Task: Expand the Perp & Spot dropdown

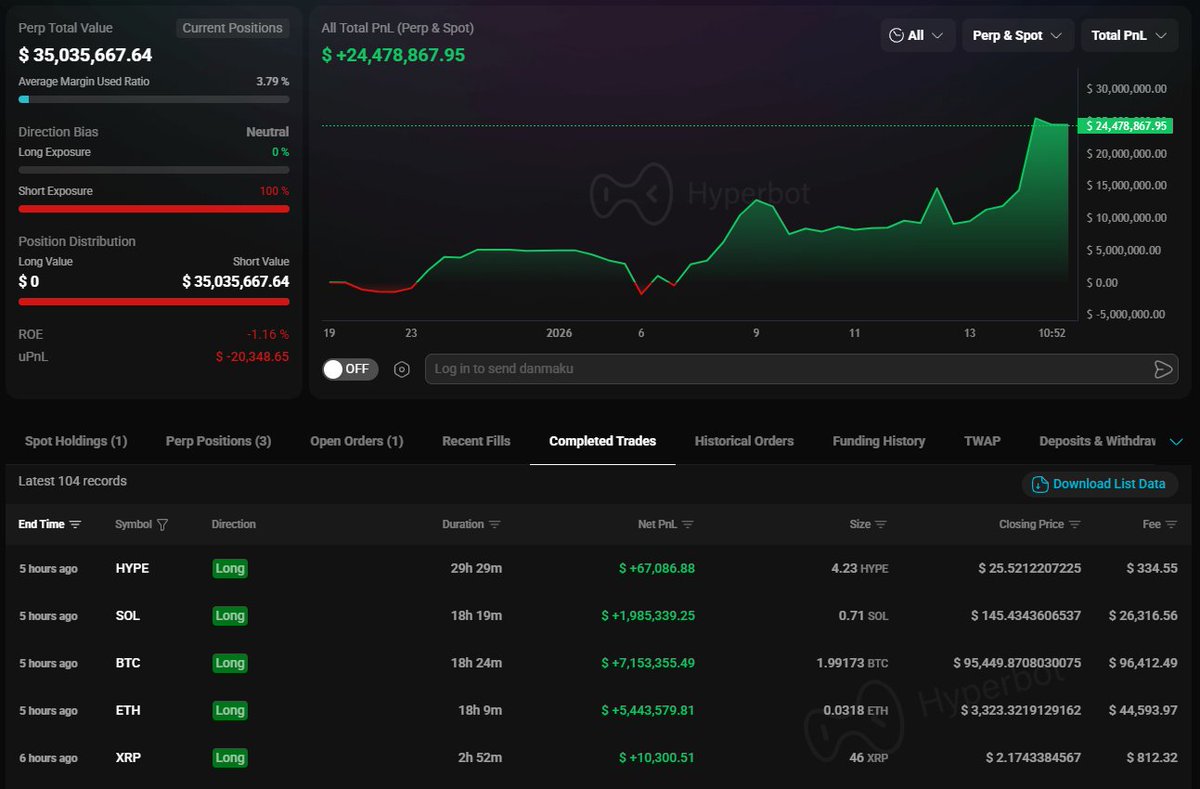Action: (x=1018, y=35)
